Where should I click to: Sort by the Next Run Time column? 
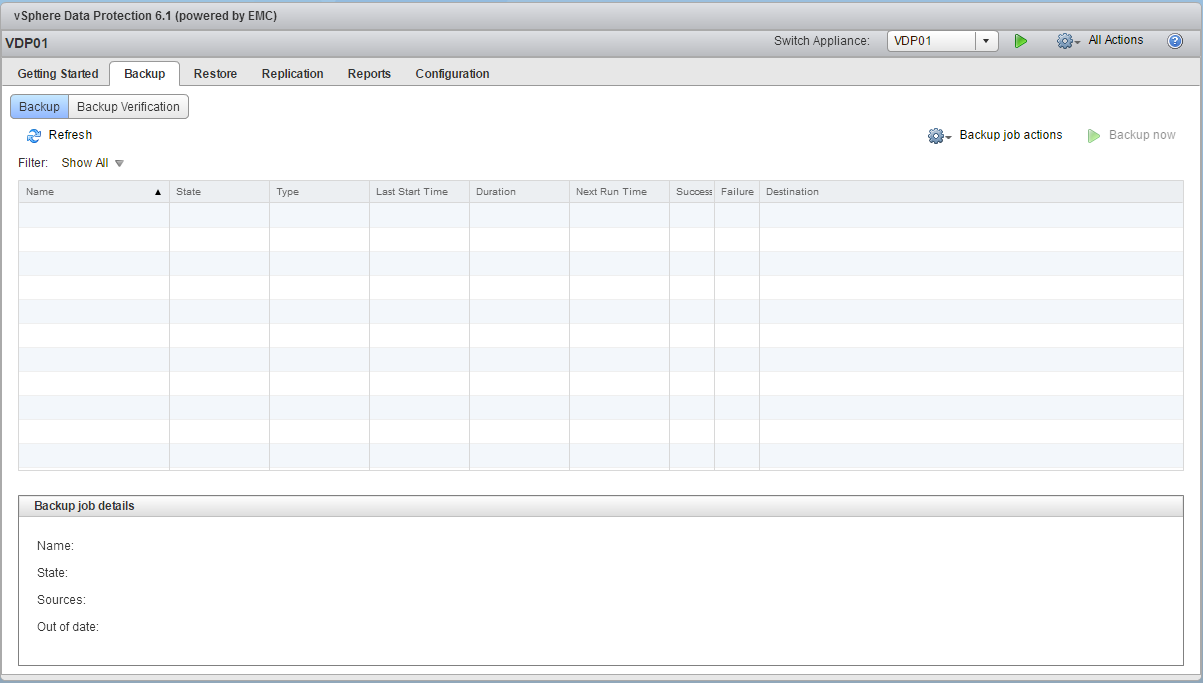point(611,192)
